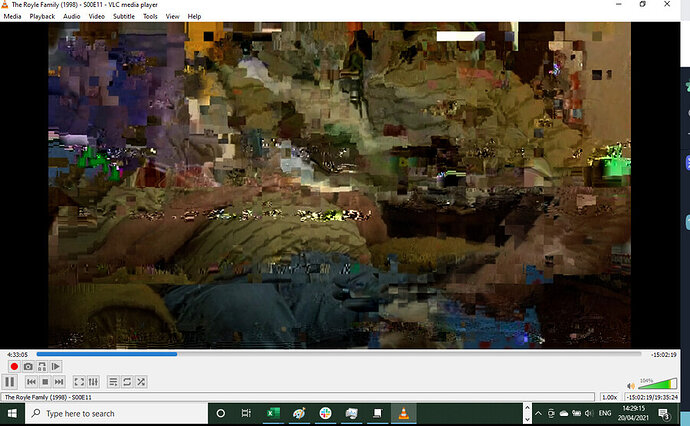
Task: Switch to Excel on taskbar
Action: click(x=273, y=413)
